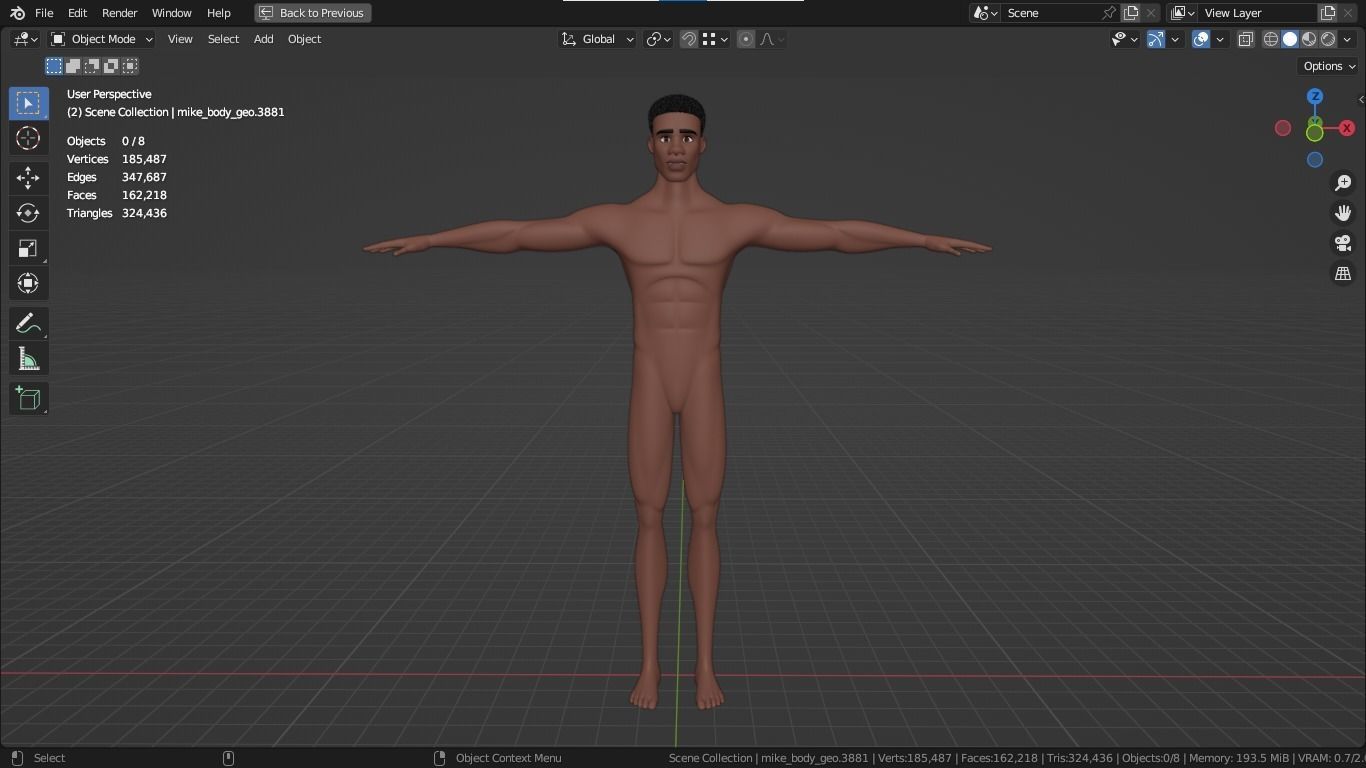Open the viewport Add menu
The image size is (1366, 768).
[263, 39]
